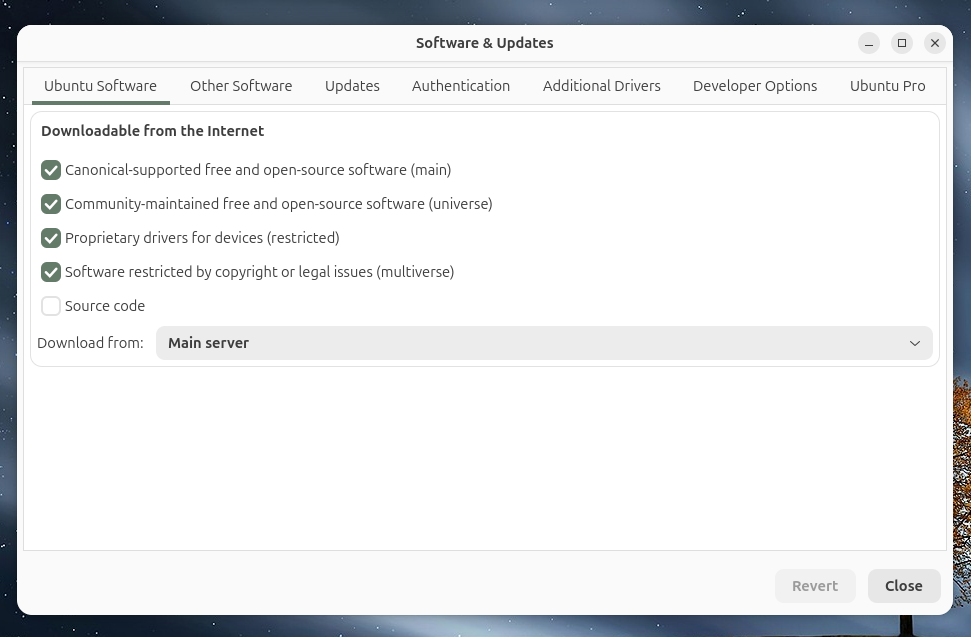The width and height of the screenshot is (971, 637).
Task: Open the Additional Drivers tab
Action: (601, 86)
